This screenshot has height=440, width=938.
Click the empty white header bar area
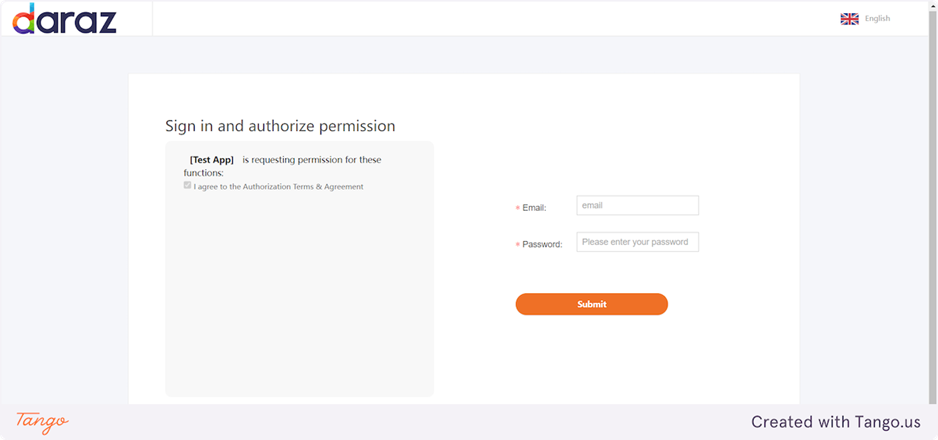[x=500, y=18]
